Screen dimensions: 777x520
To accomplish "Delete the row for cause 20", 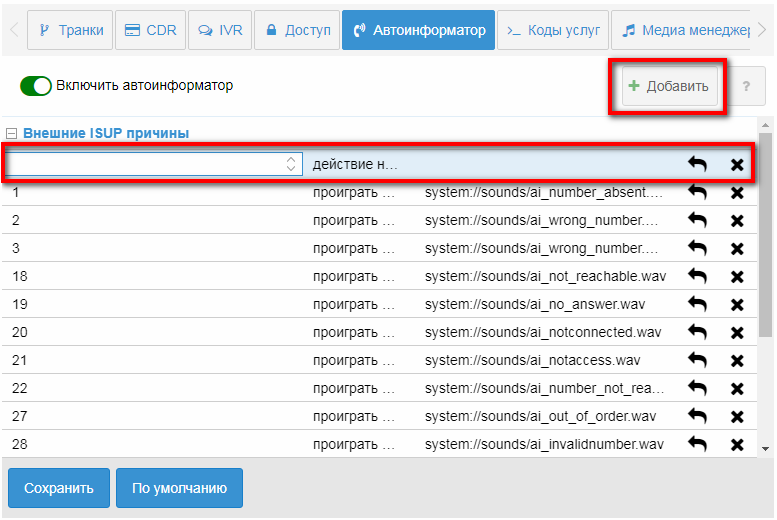I will pos(737,332).
